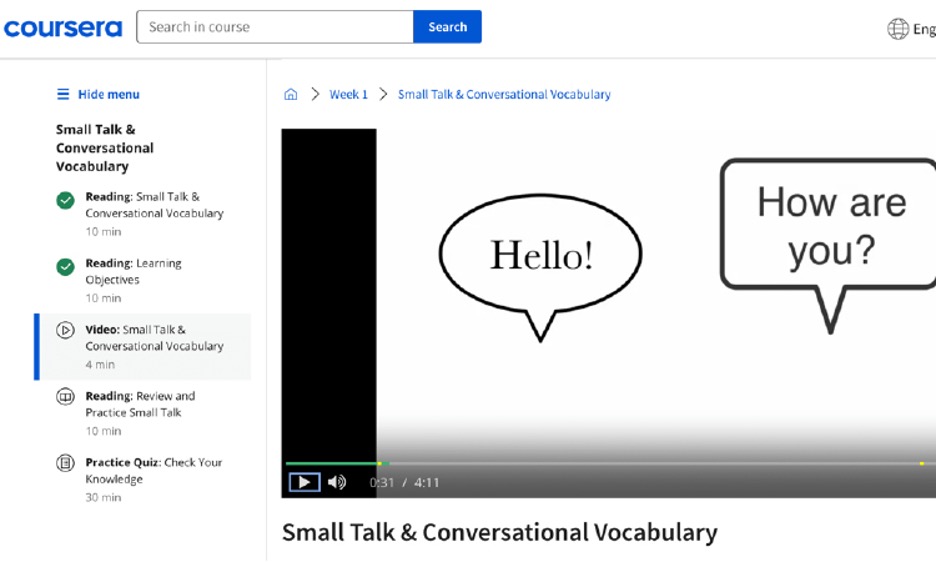Click the video play-circle icon in sidebar

[65, 330]
